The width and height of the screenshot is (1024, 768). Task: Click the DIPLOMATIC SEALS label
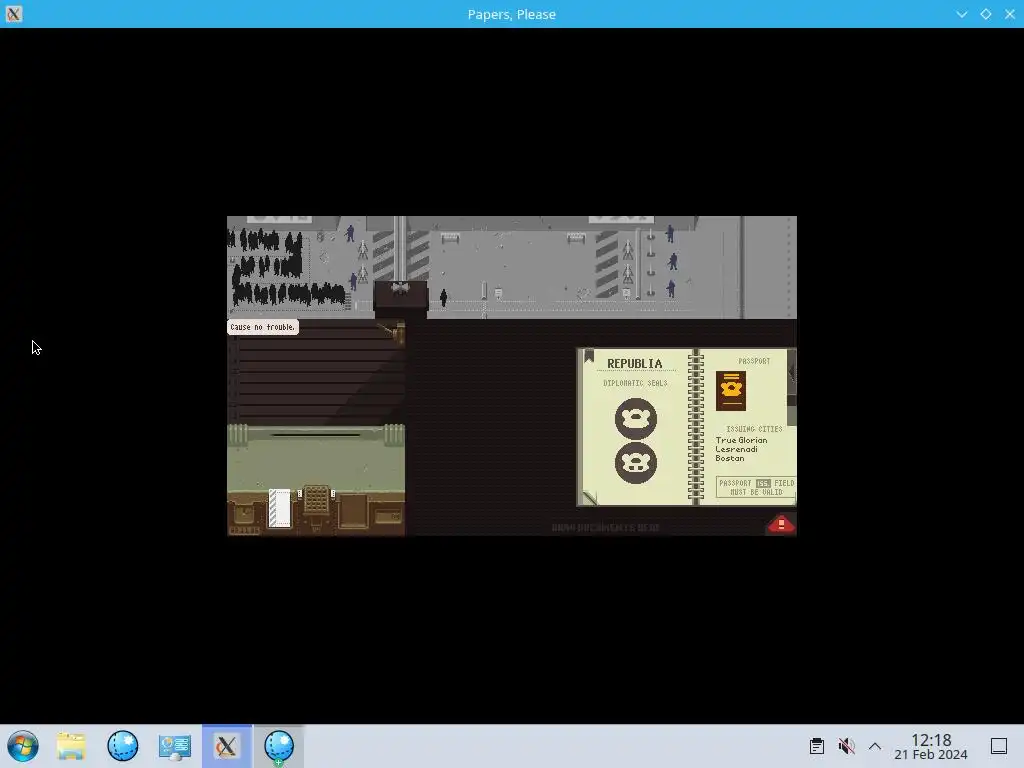coord(635,383)
